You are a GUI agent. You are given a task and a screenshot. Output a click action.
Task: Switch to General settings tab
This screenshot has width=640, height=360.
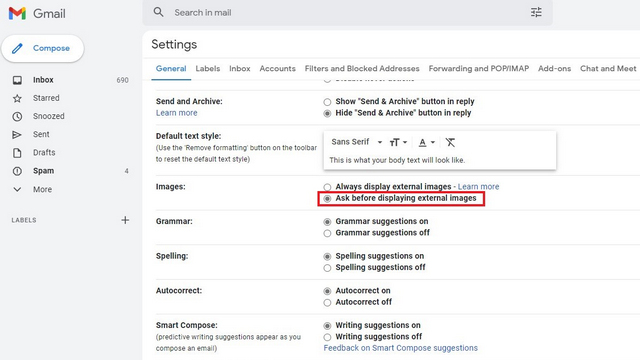[x=171, y=69]
